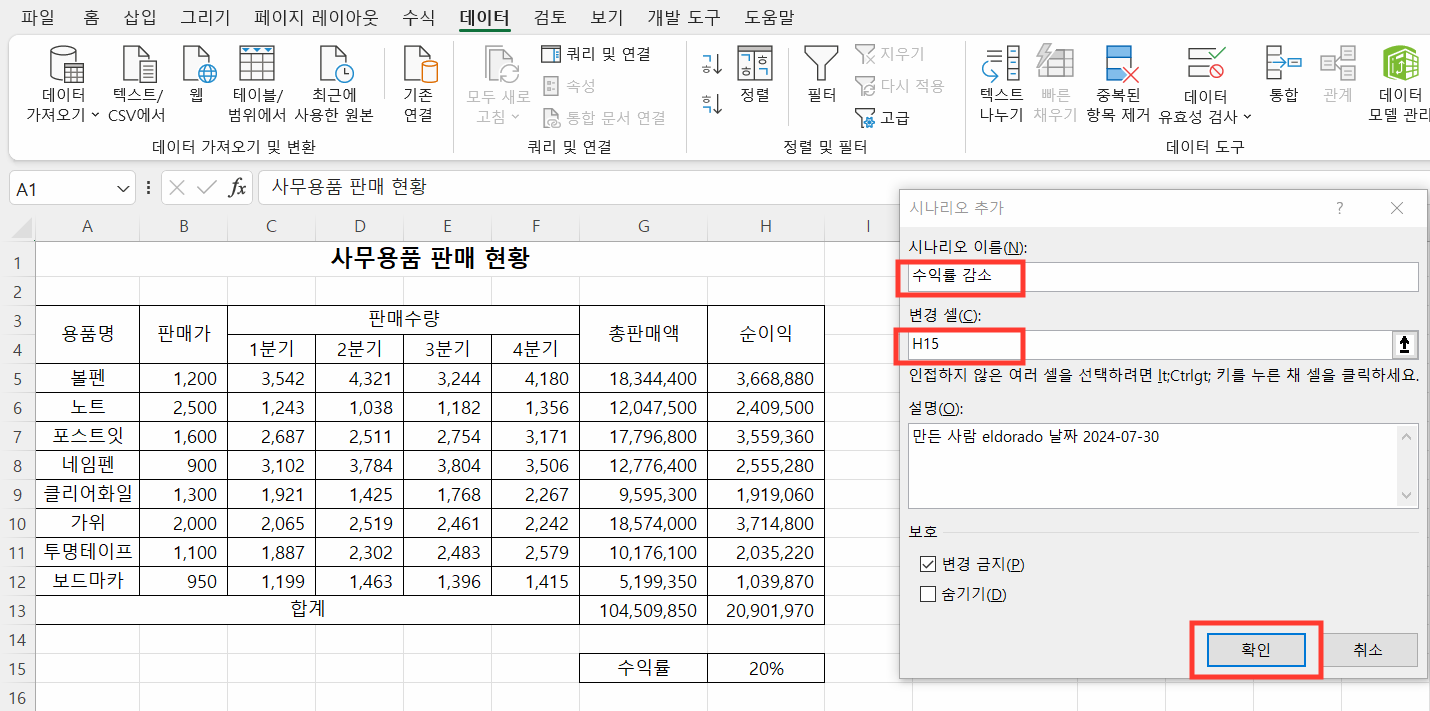Screen dimensions: 1430x711
Task: Select the 볼펜 cell
Action: click(x=88, y=379)
